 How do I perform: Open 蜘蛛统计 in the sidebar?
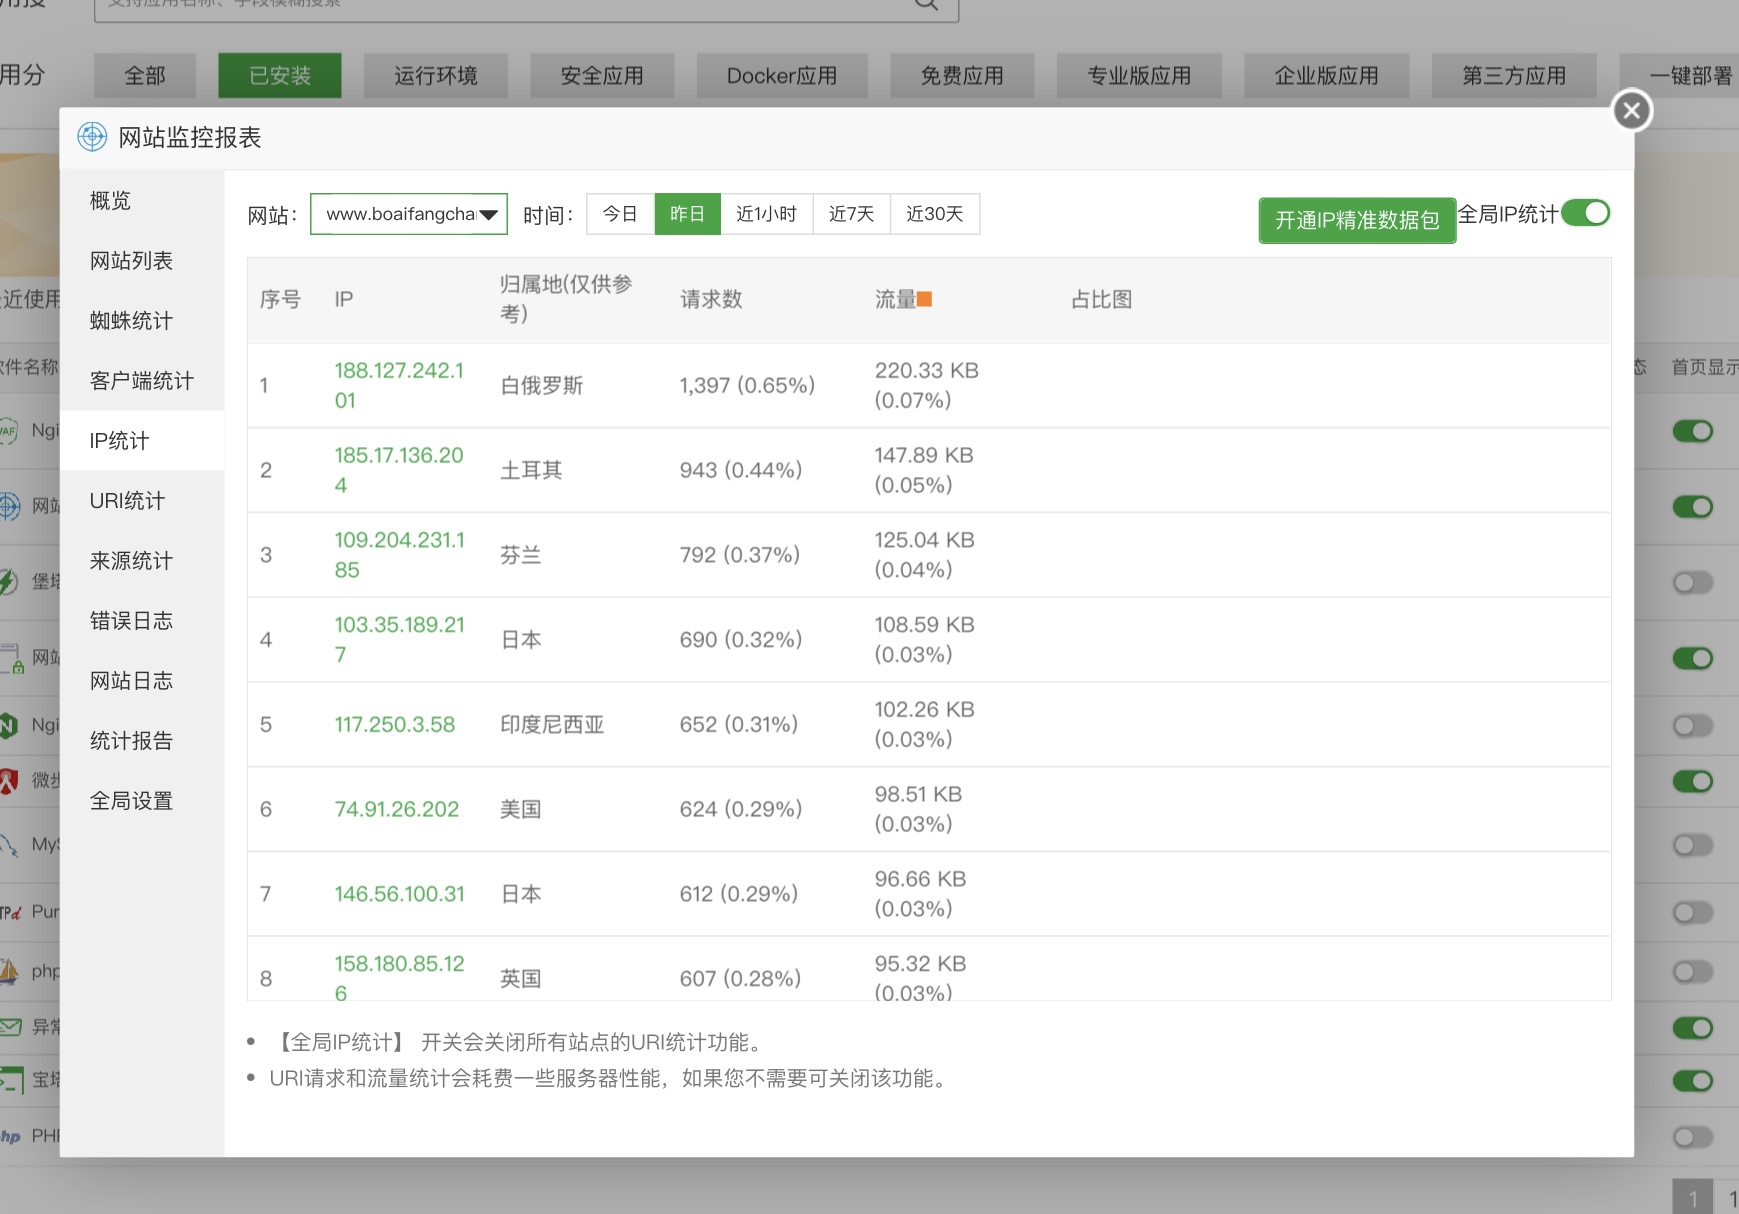pyautogui.click(x=142, y=321)
